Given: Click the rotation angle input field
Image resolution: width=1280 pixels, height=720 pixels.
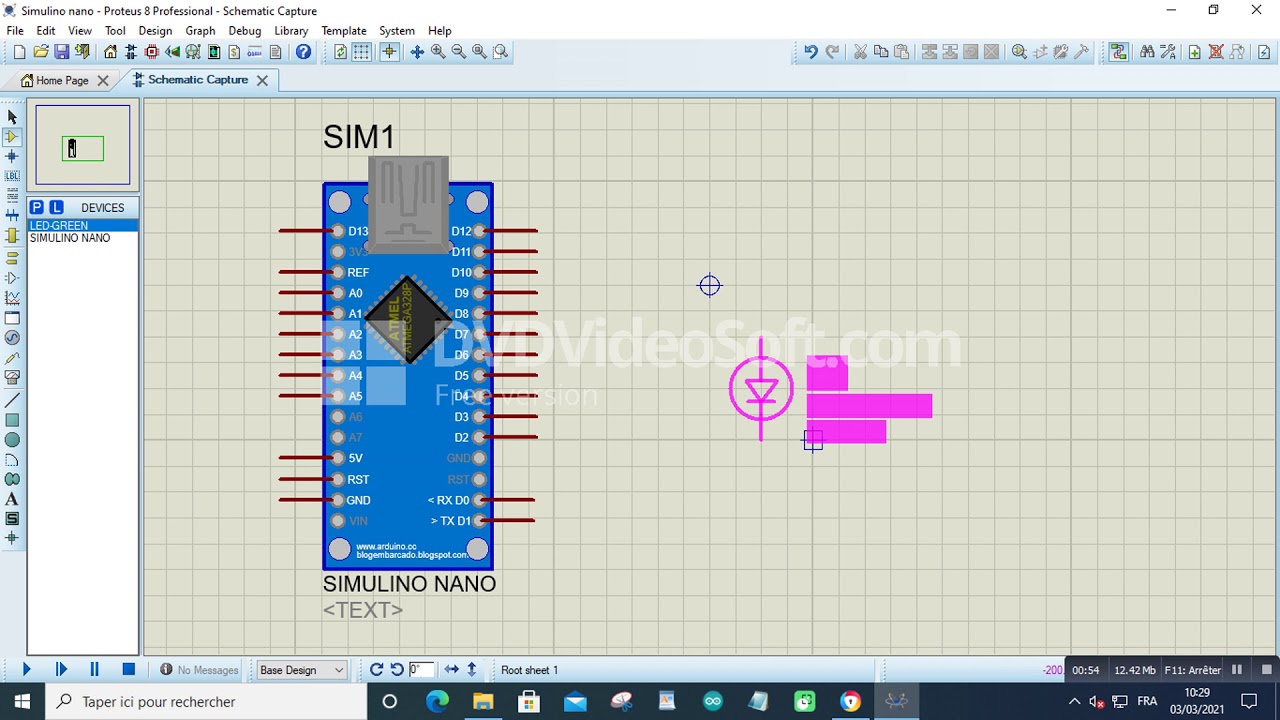Looking at the screenshot, I should coord(421,670).
